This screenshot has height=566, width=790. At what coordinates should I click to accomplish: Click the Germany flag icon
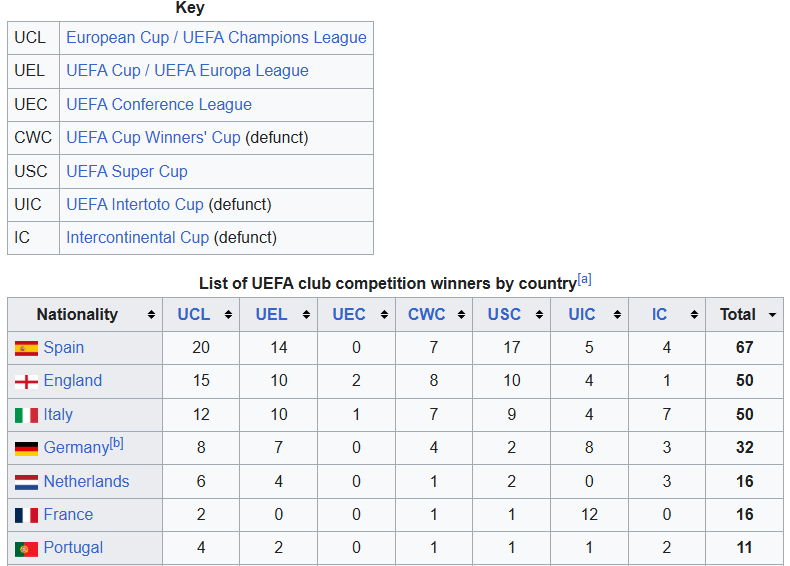pyautogui.click(x=26, y=449)
